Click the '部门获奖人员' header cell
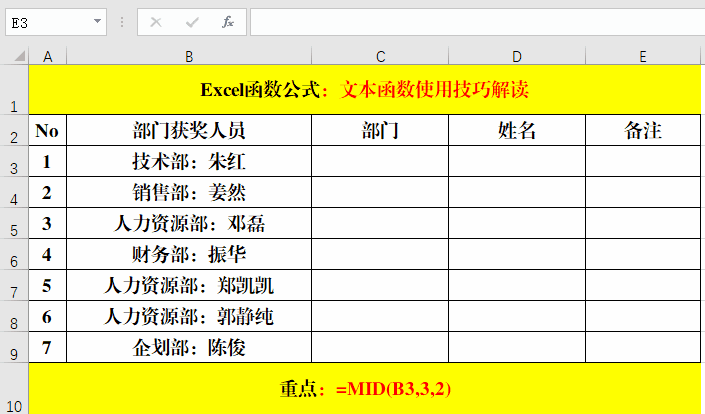 click(189, 130)
